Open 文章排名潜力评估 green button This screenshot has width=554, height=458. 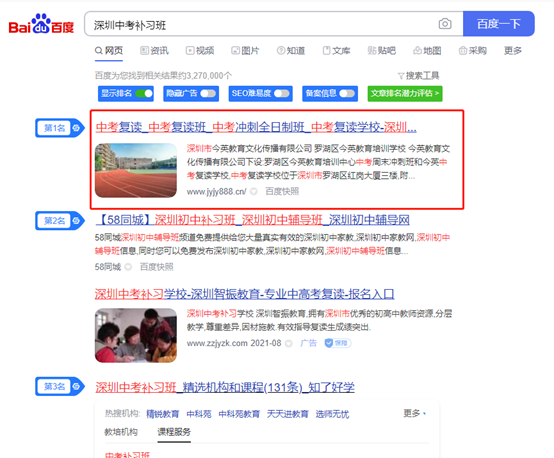(405, 93)
